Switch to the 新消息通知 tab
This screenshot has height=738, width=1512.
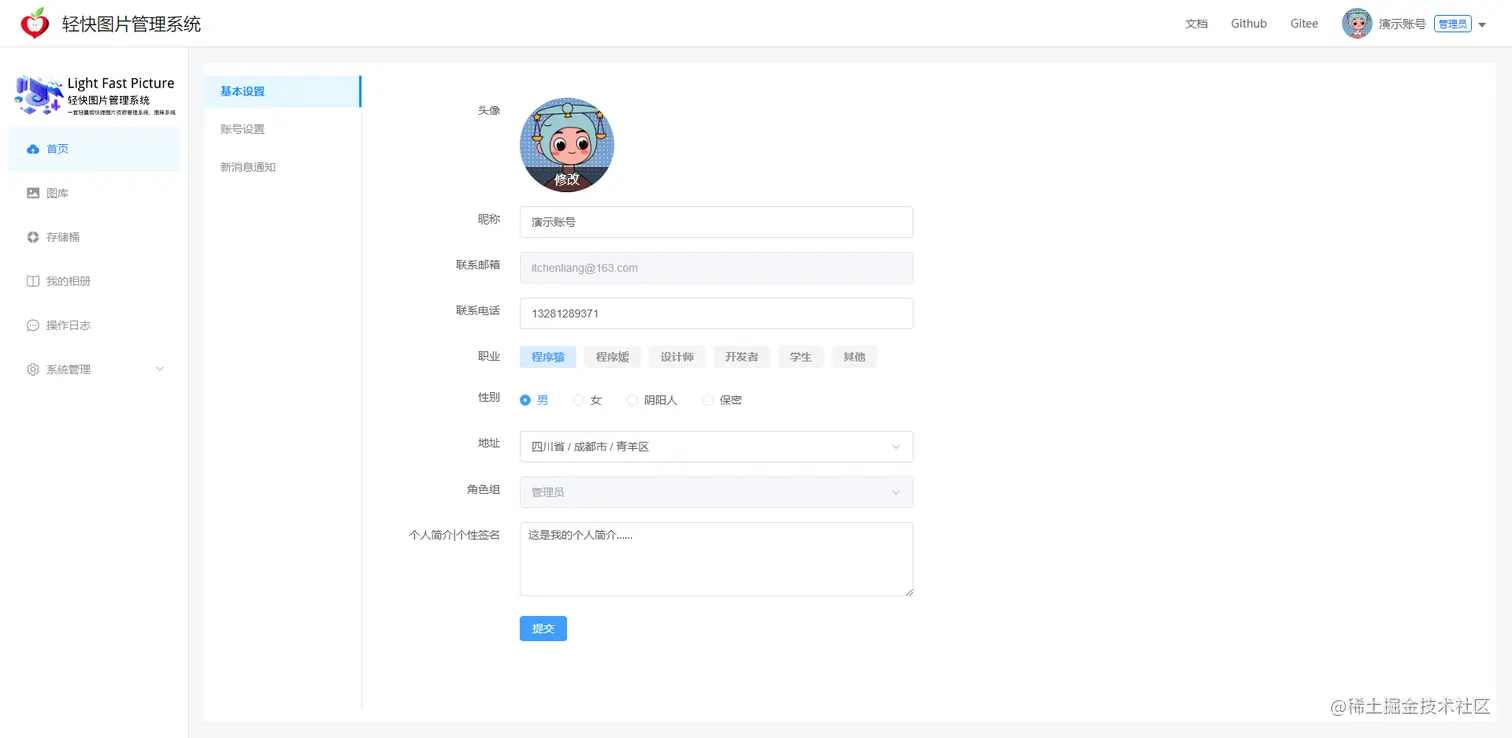pos(282,167)
